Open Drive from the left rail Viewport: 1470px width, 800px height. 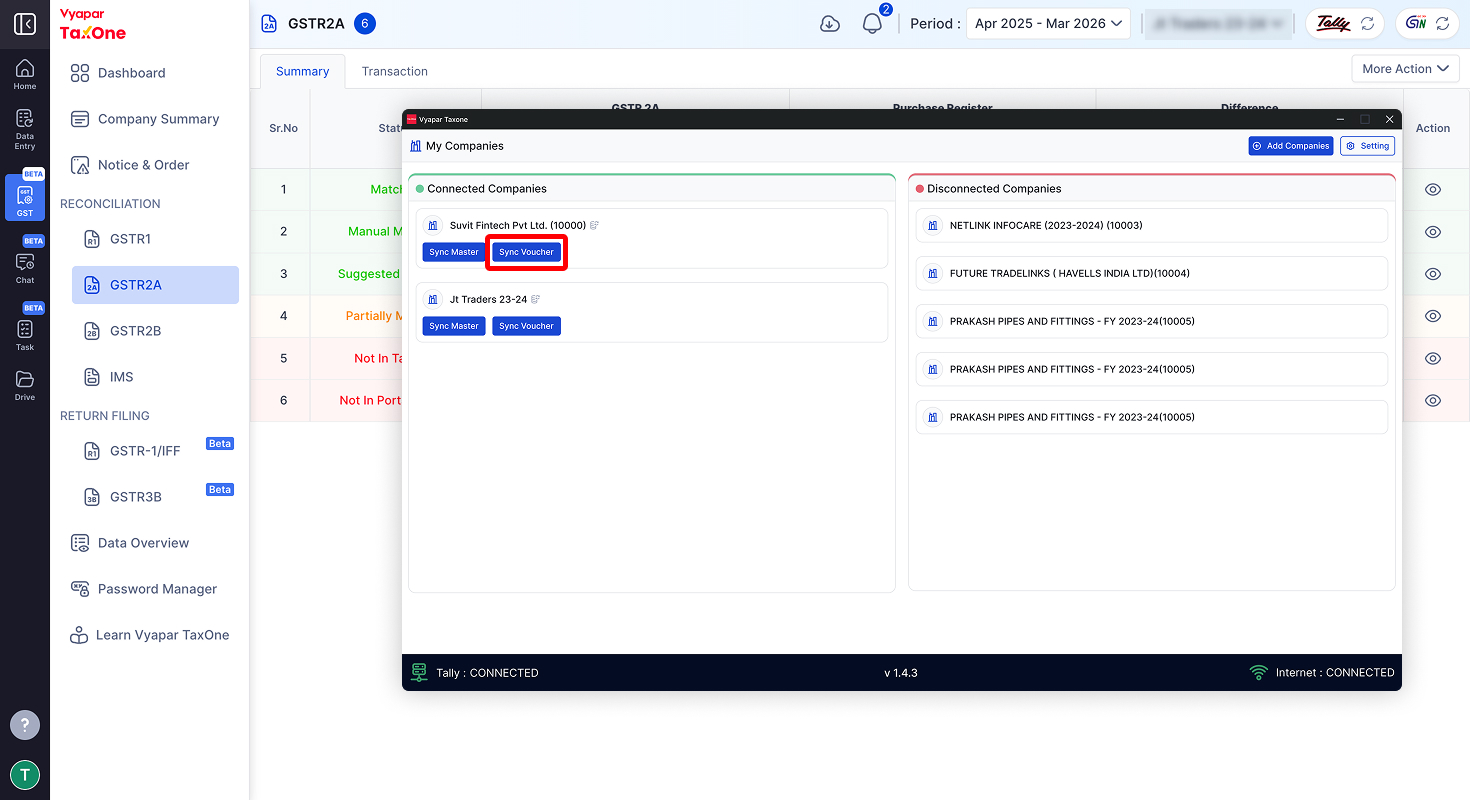(25, 385)
